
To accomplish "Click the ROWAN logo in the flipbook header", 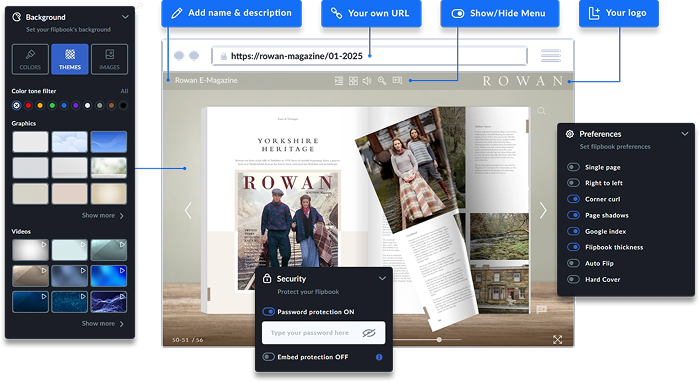I will tap(523, 81).
